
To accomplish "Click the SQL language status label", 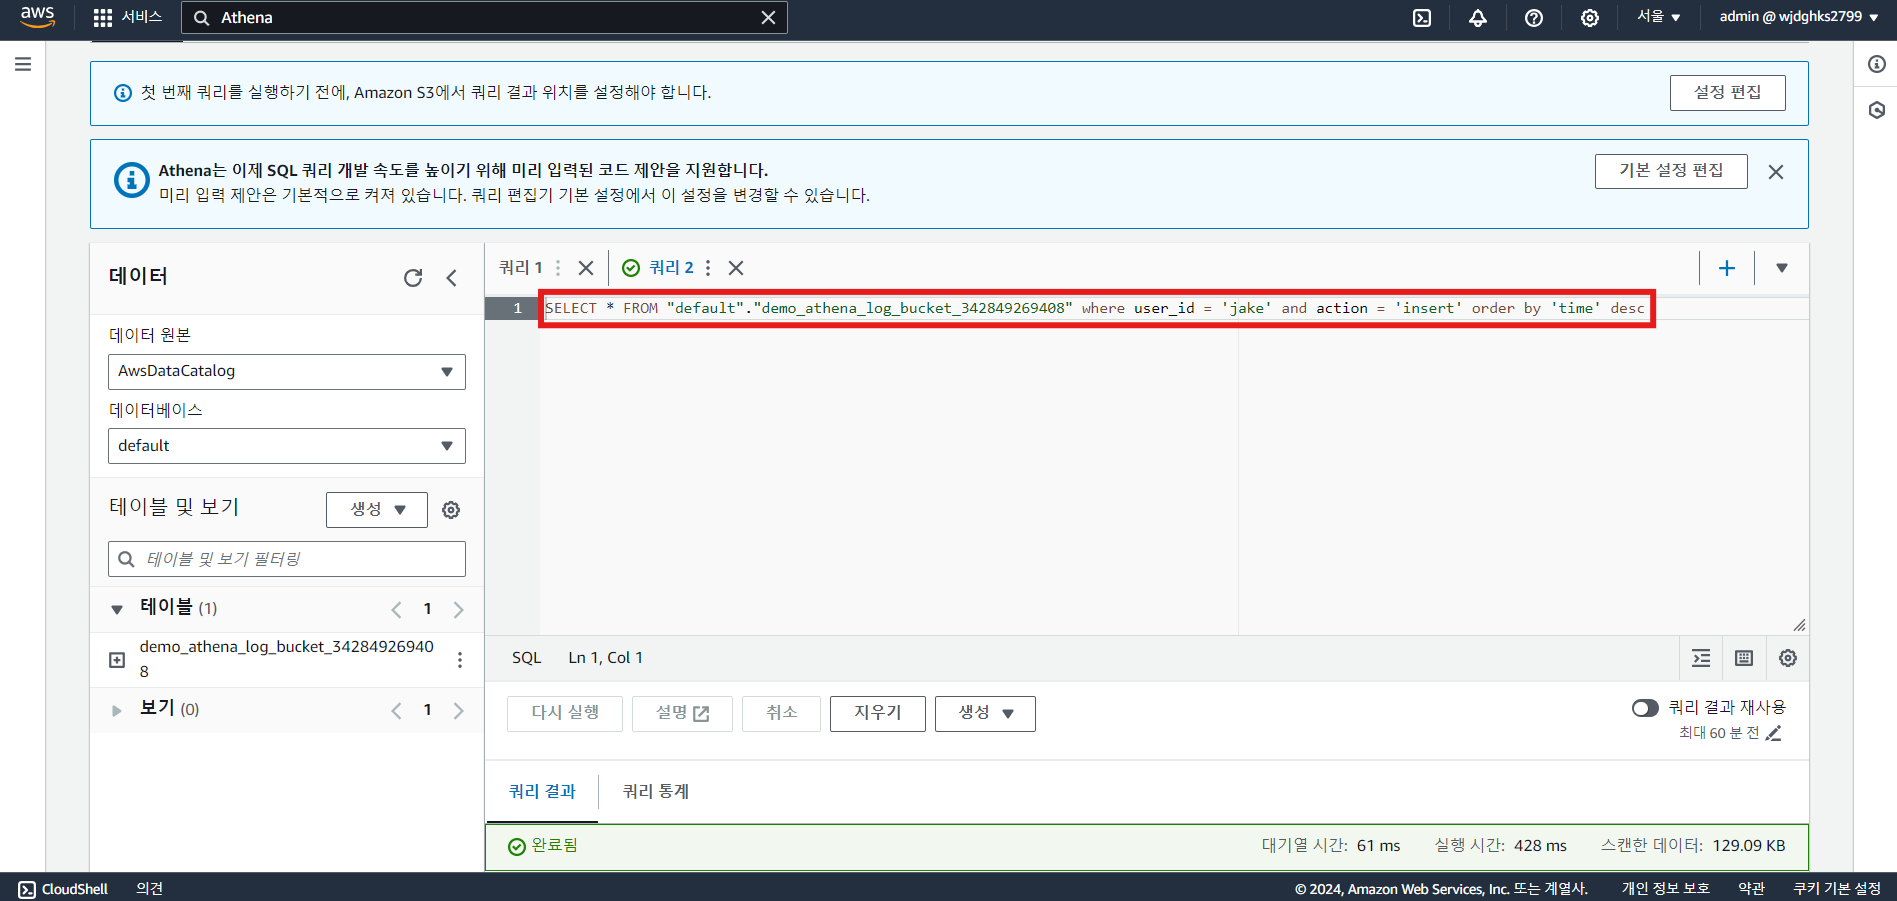I will click(526, 658).
